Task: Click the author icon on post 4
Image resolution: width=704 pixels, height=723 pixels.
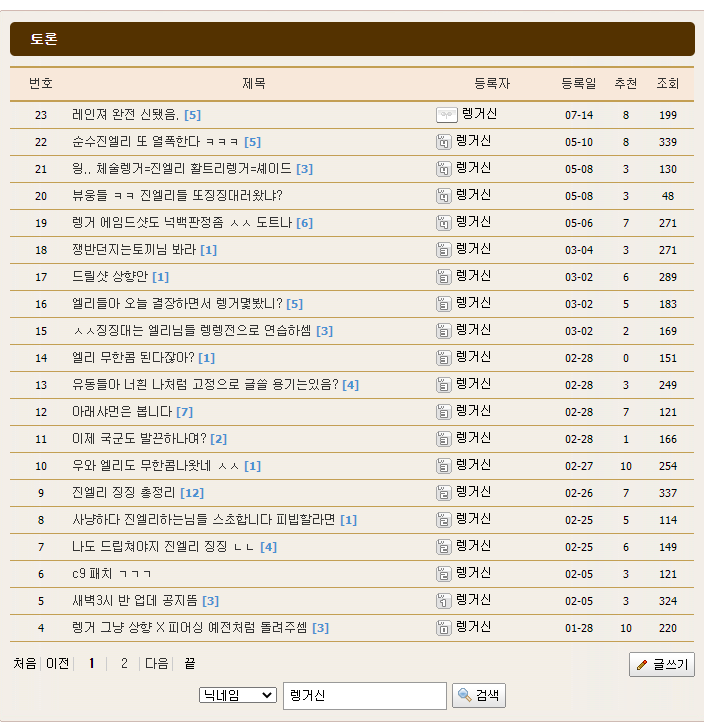Action: [x=443, y=628]
